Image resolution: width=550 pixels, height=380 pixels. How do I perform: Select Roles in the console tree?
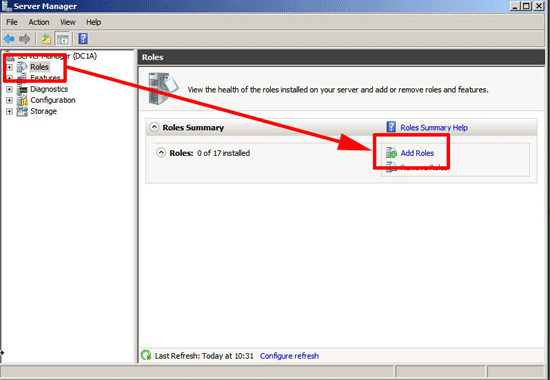39,67
